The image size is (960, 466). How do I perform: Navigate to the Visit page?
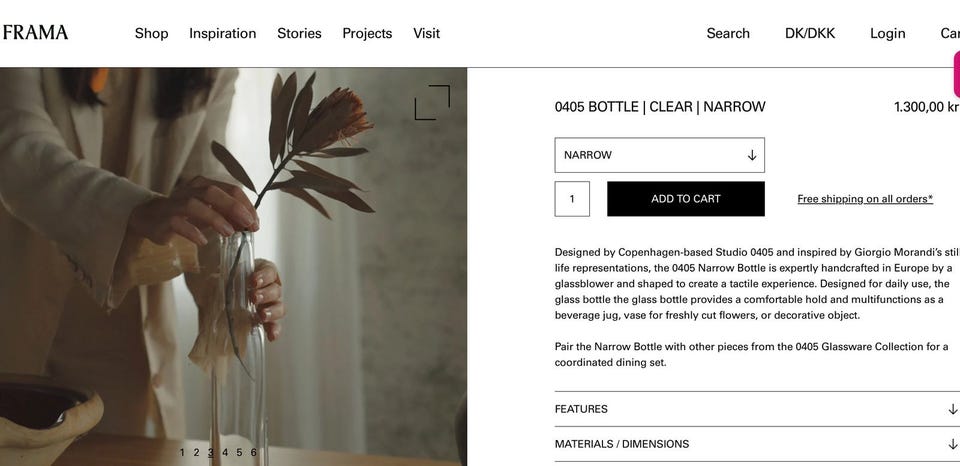click(426, 33)
